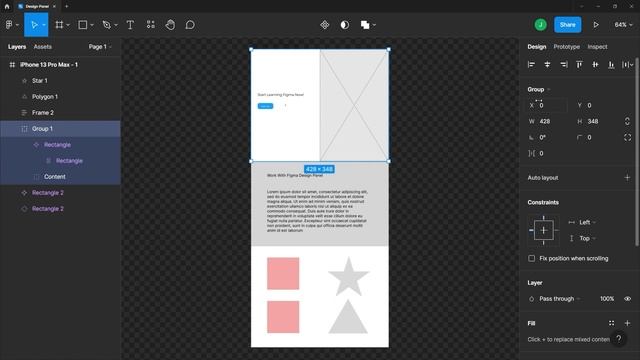Open Move tool dropdown arrow
Screen dimensions: 640x360
tap(44, 25)
